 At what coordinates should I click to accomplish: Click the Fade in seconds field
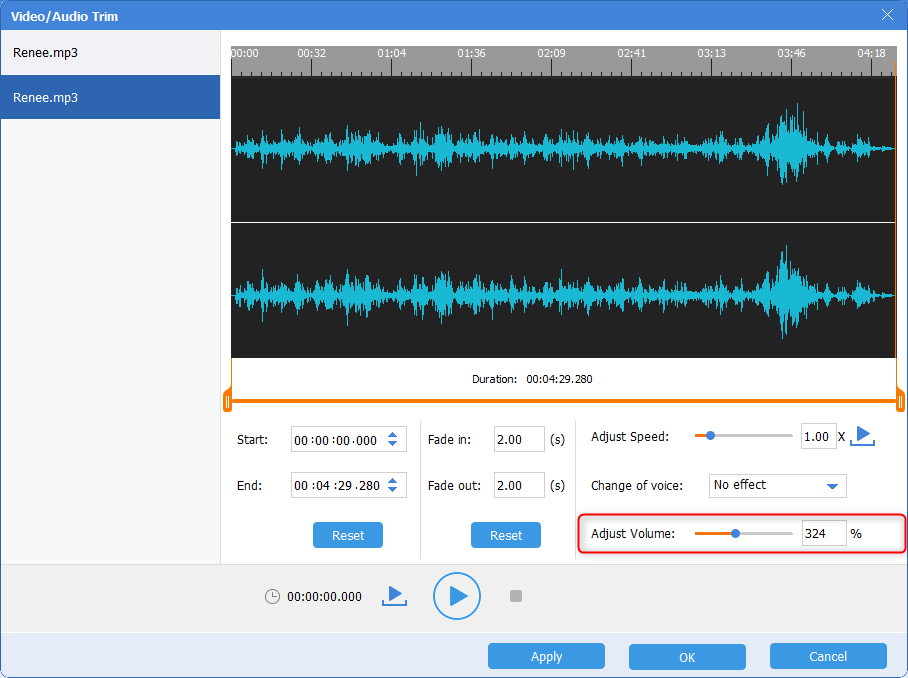pyautogui.click(x=519, y=440)
